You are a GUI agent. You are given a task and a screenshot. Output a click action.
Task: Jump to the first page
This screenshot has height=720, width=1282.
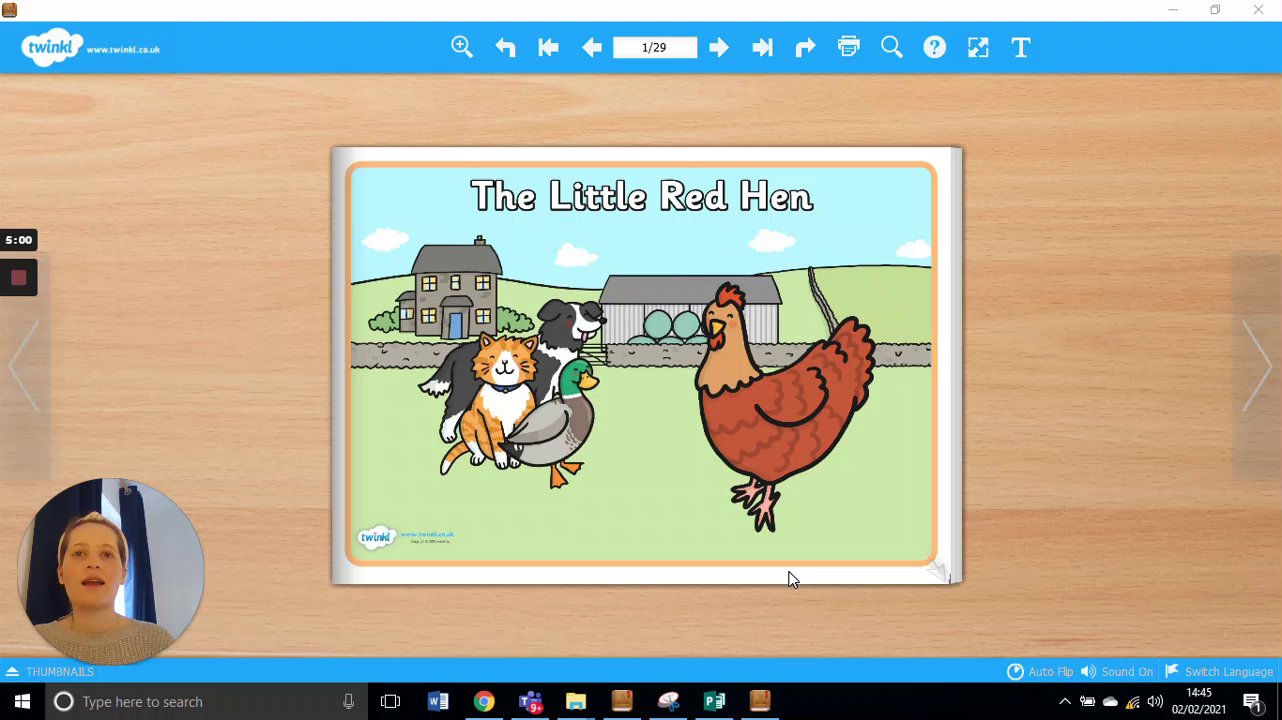548,47
